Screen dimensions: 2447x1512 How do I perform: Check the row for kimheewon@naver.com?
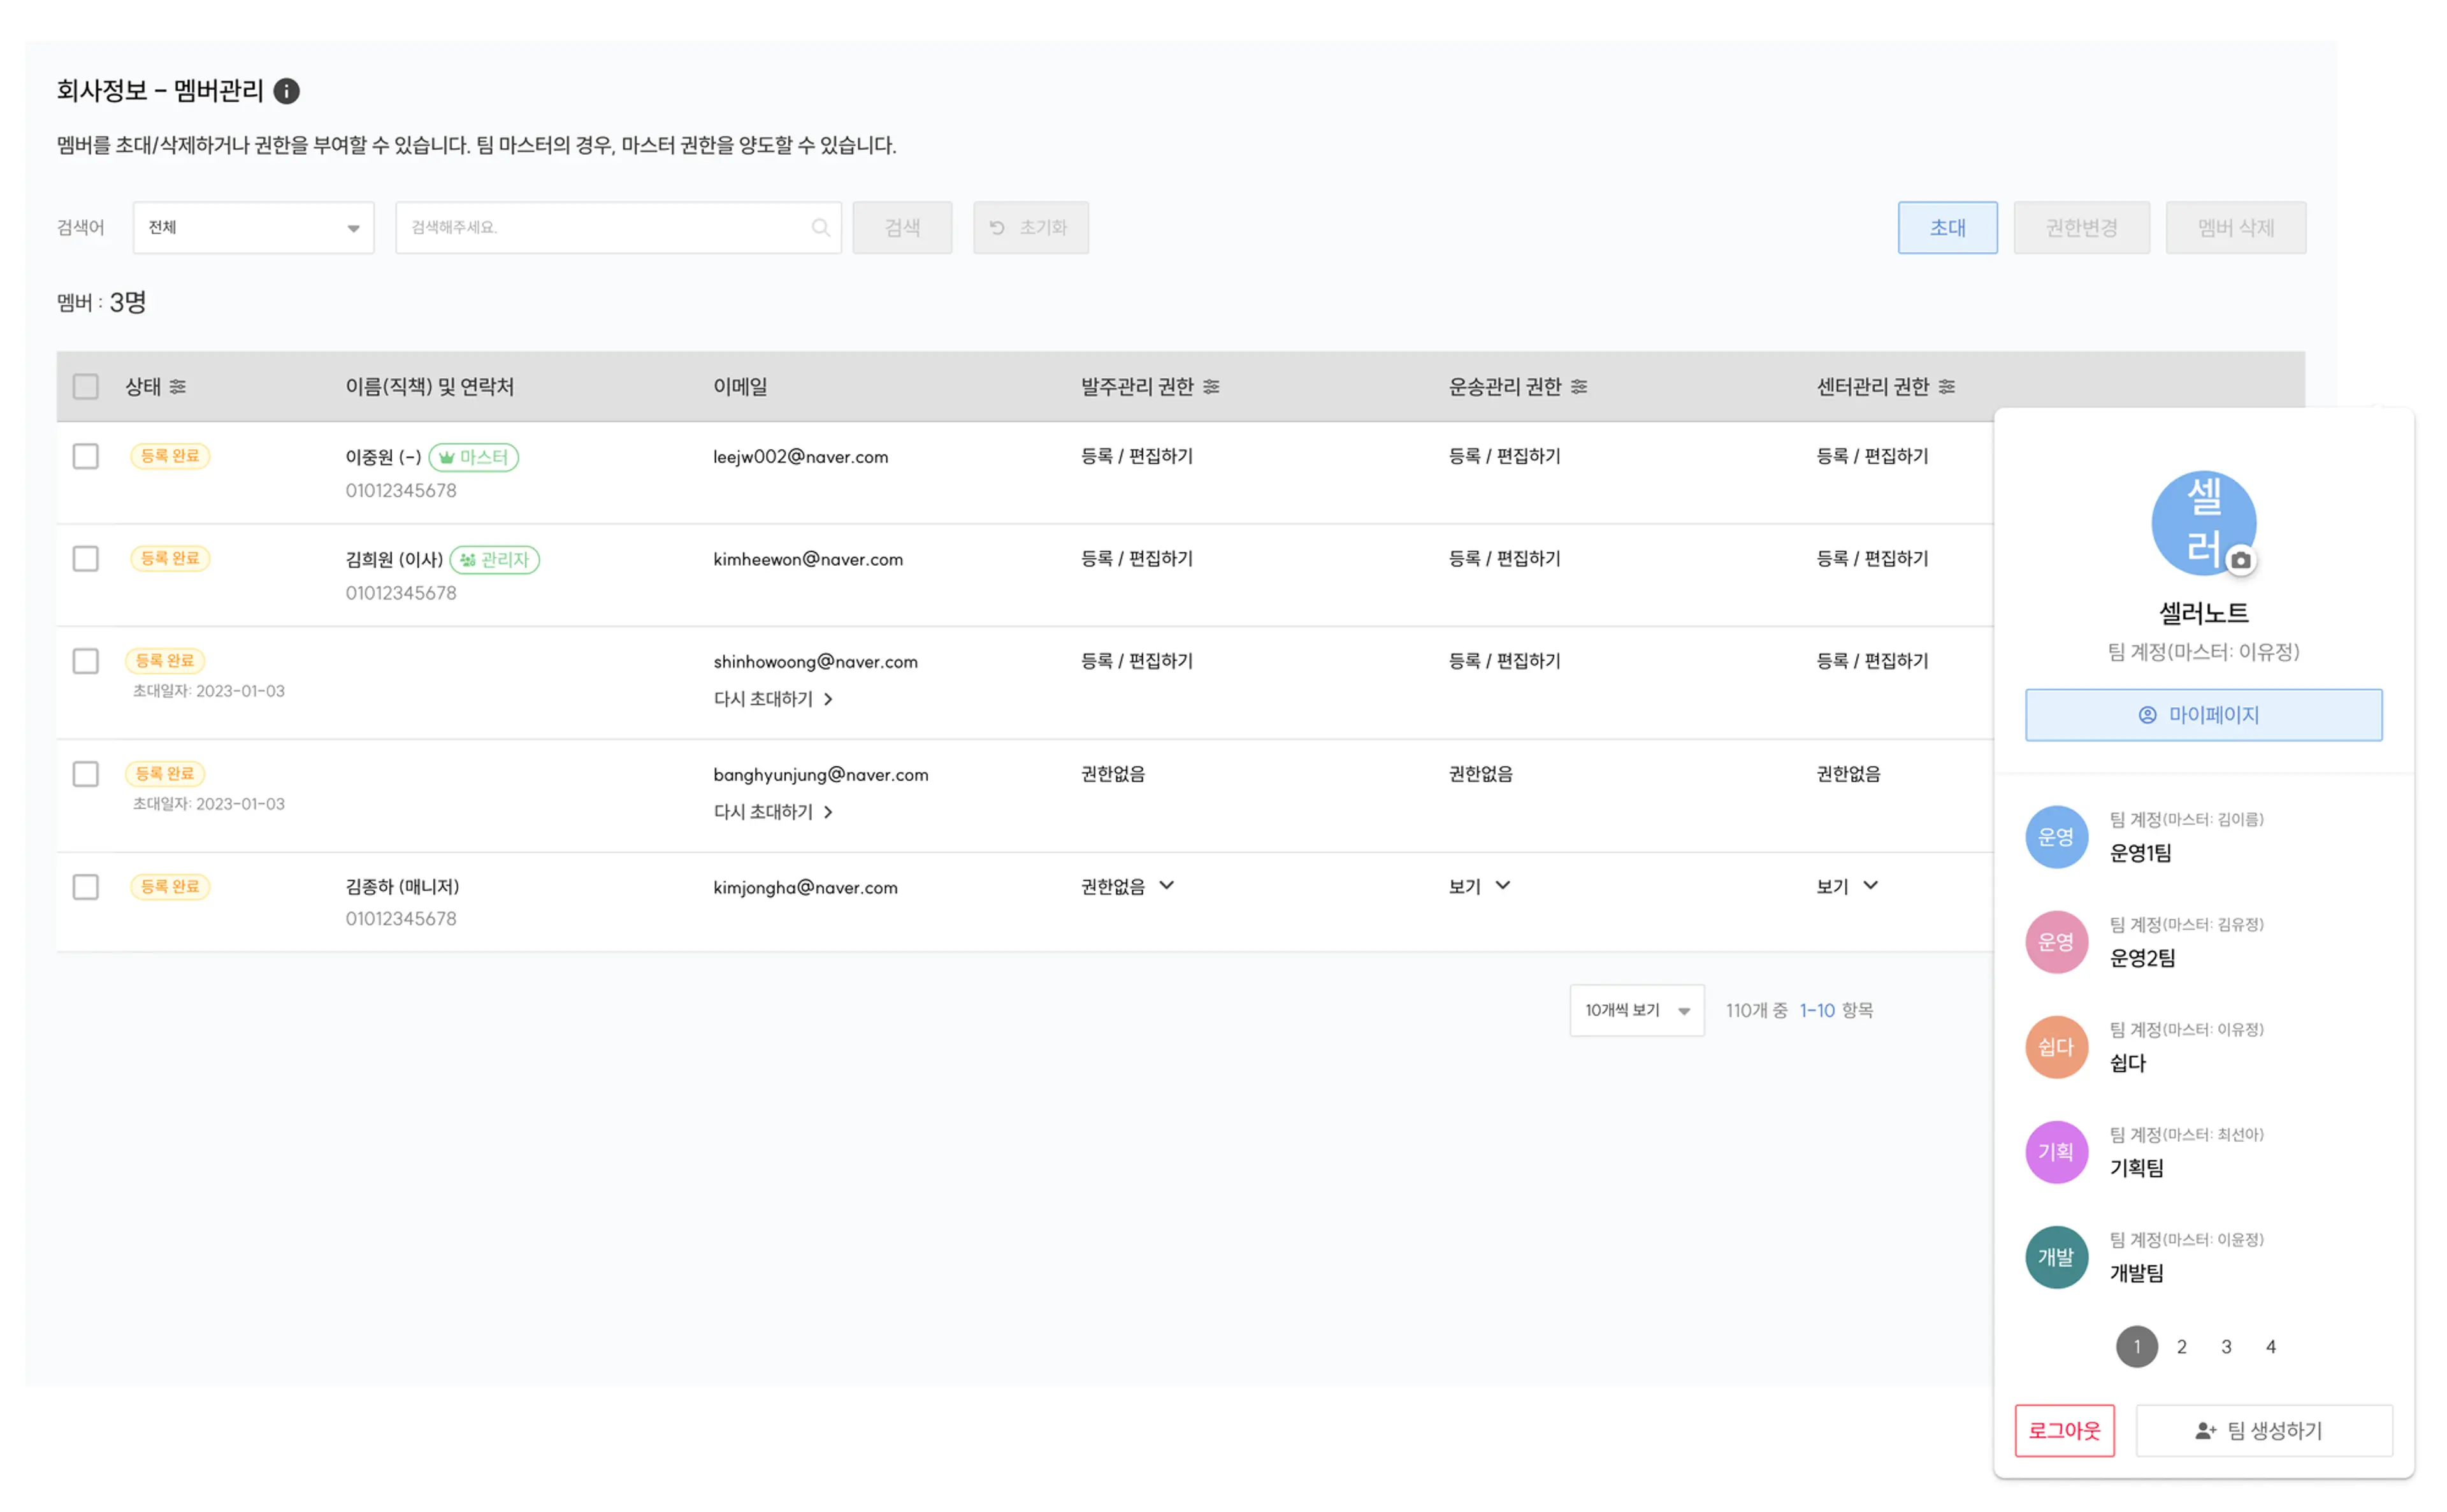click(x=86, y=558)
